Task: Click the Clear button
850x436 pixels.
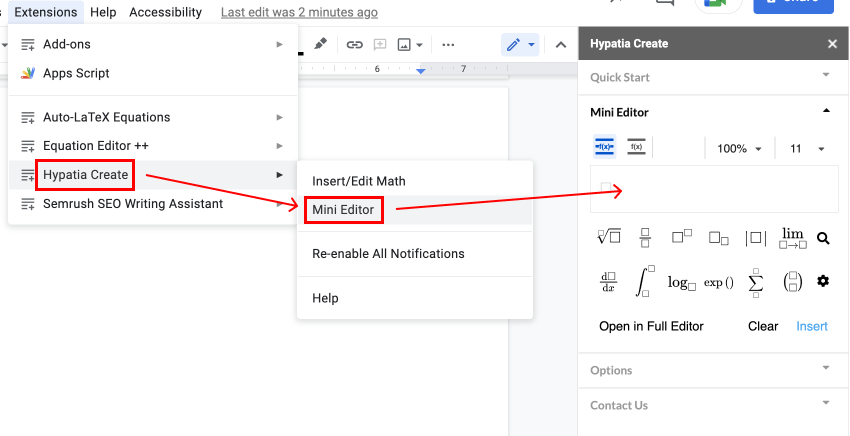Action: [763, 326]
